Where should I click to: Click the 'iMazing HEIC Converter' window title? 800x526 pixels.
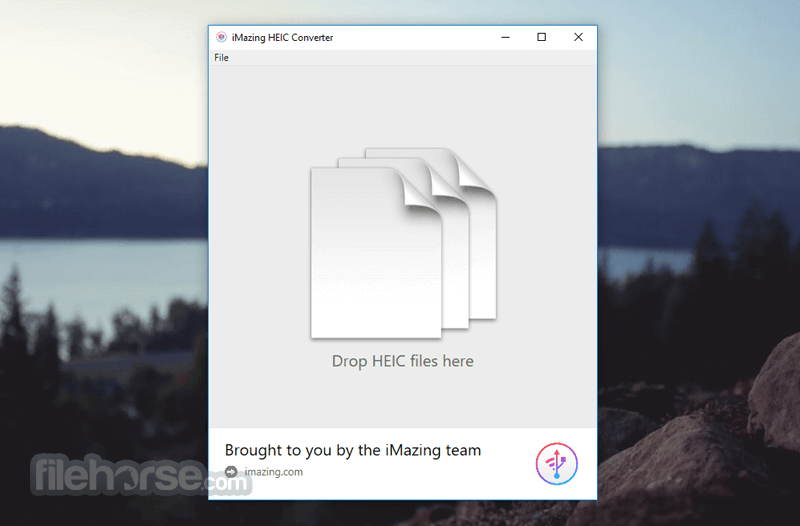pyautogui.click(x=282, y=38)
